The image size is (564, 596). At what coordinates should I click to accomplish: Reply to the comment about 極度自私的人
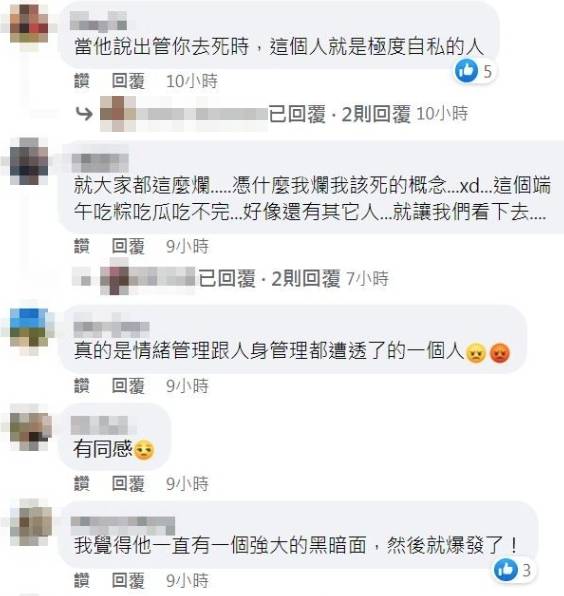pyautogui.click(x=128, y=81)
